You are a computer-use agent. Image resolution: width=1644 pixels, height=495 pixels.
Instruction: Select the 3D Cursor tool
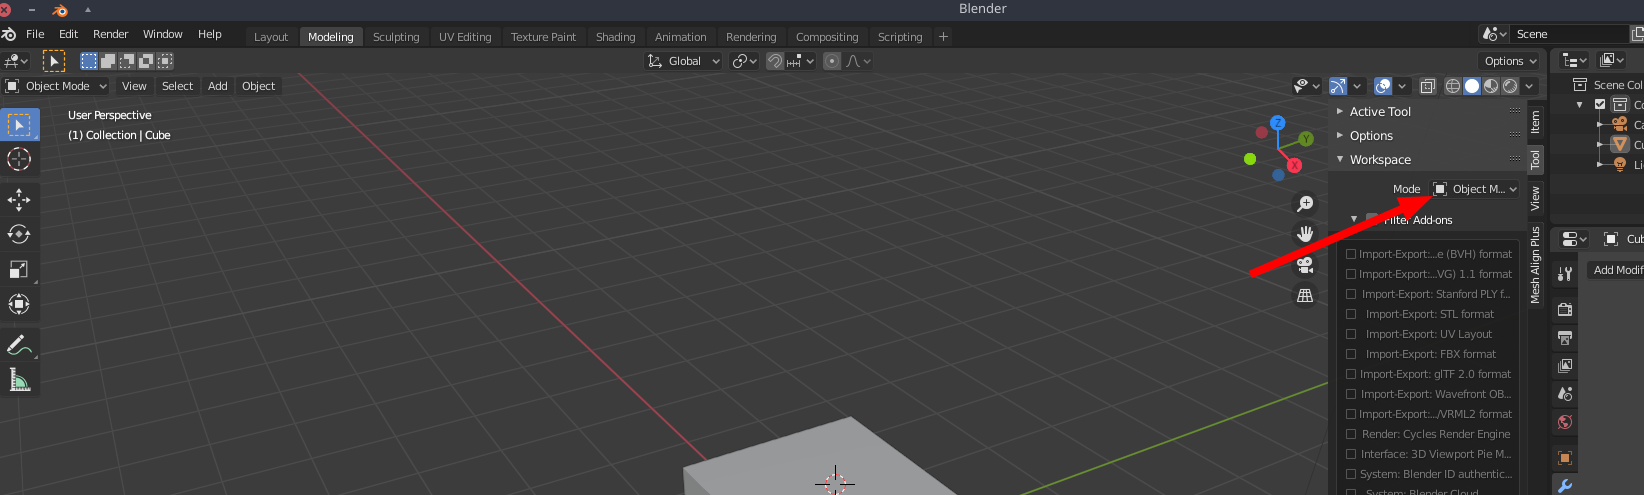click(19, 159)
